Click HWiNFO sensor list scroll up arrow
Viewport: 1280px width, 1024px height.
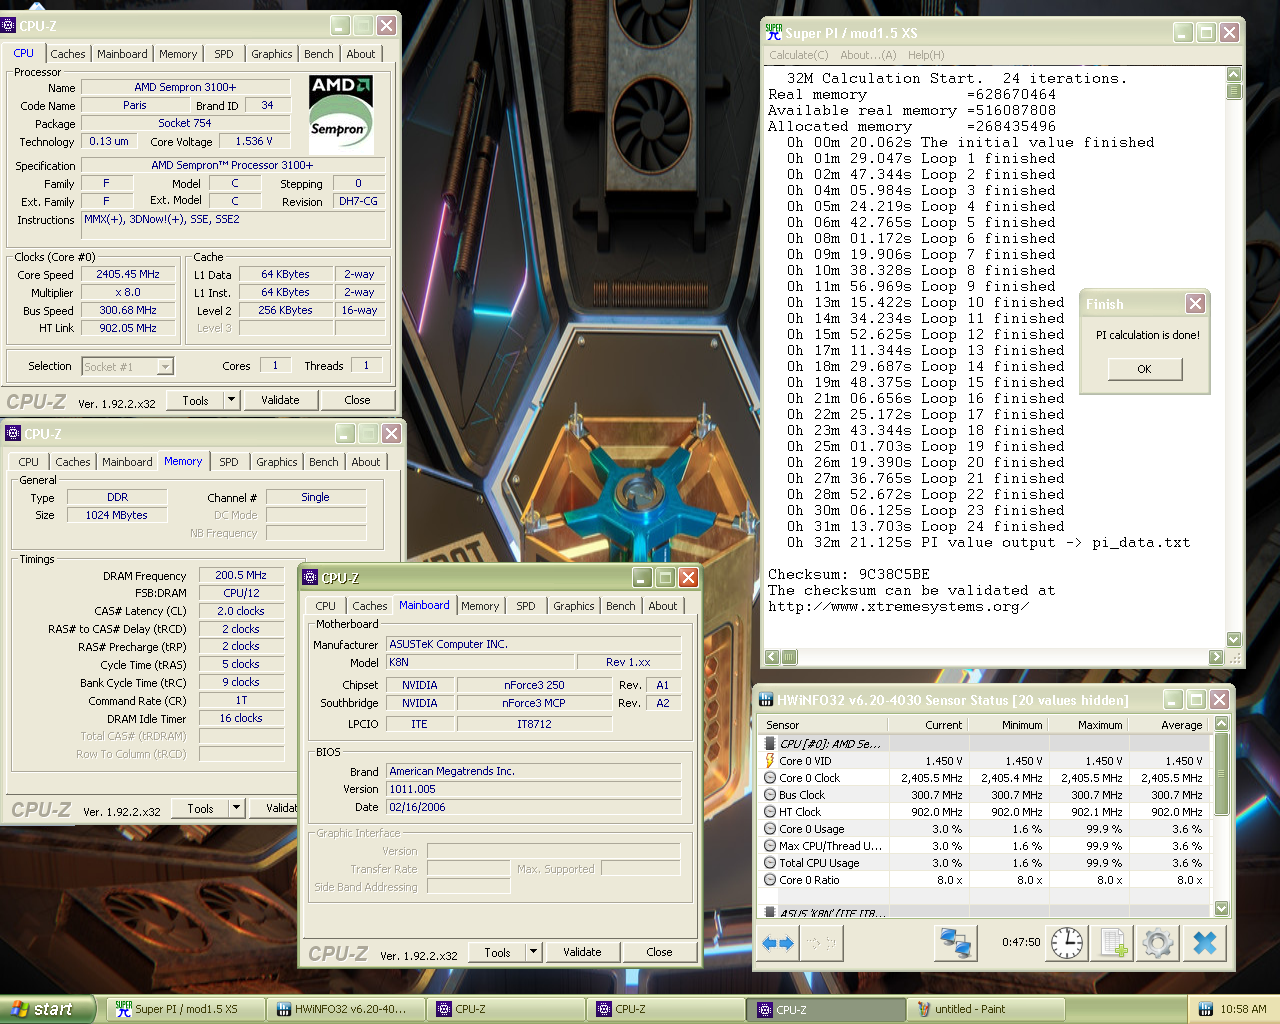(1222, 724)
